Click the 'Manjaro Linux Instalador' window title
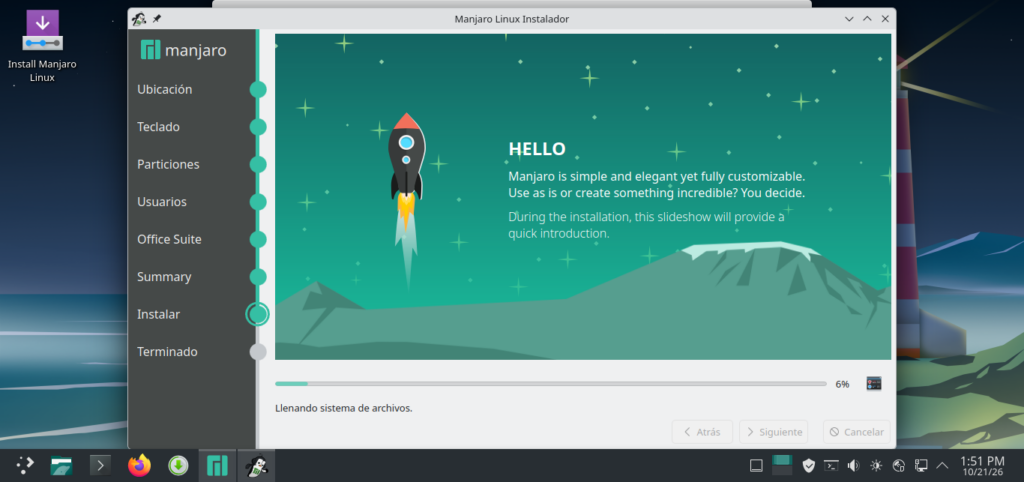This screenshot has width=1024, height=482. [511, 19]
